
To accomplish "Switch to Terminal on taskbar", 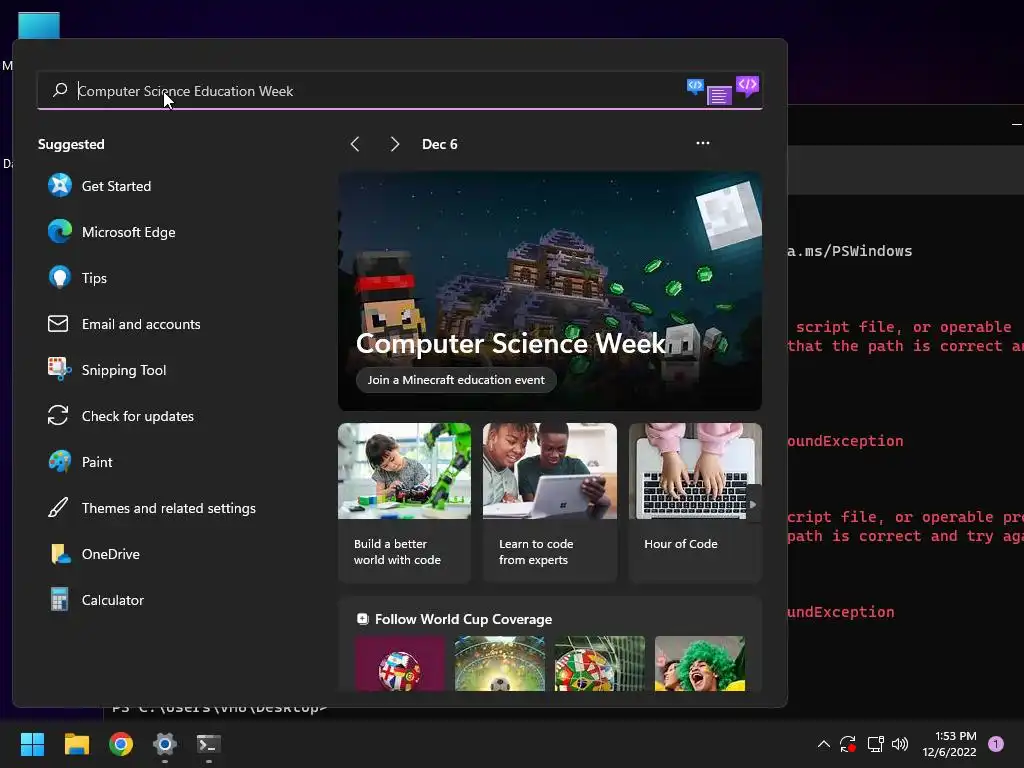I will pos(209,744).
